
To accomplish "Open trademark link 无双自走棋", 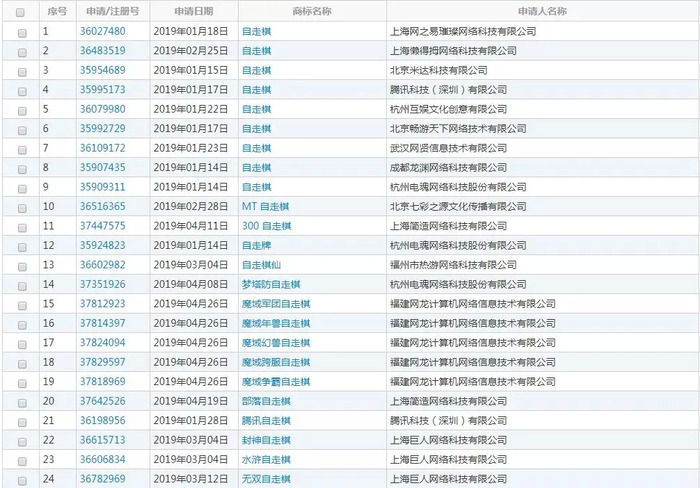I will coord(267,479).
